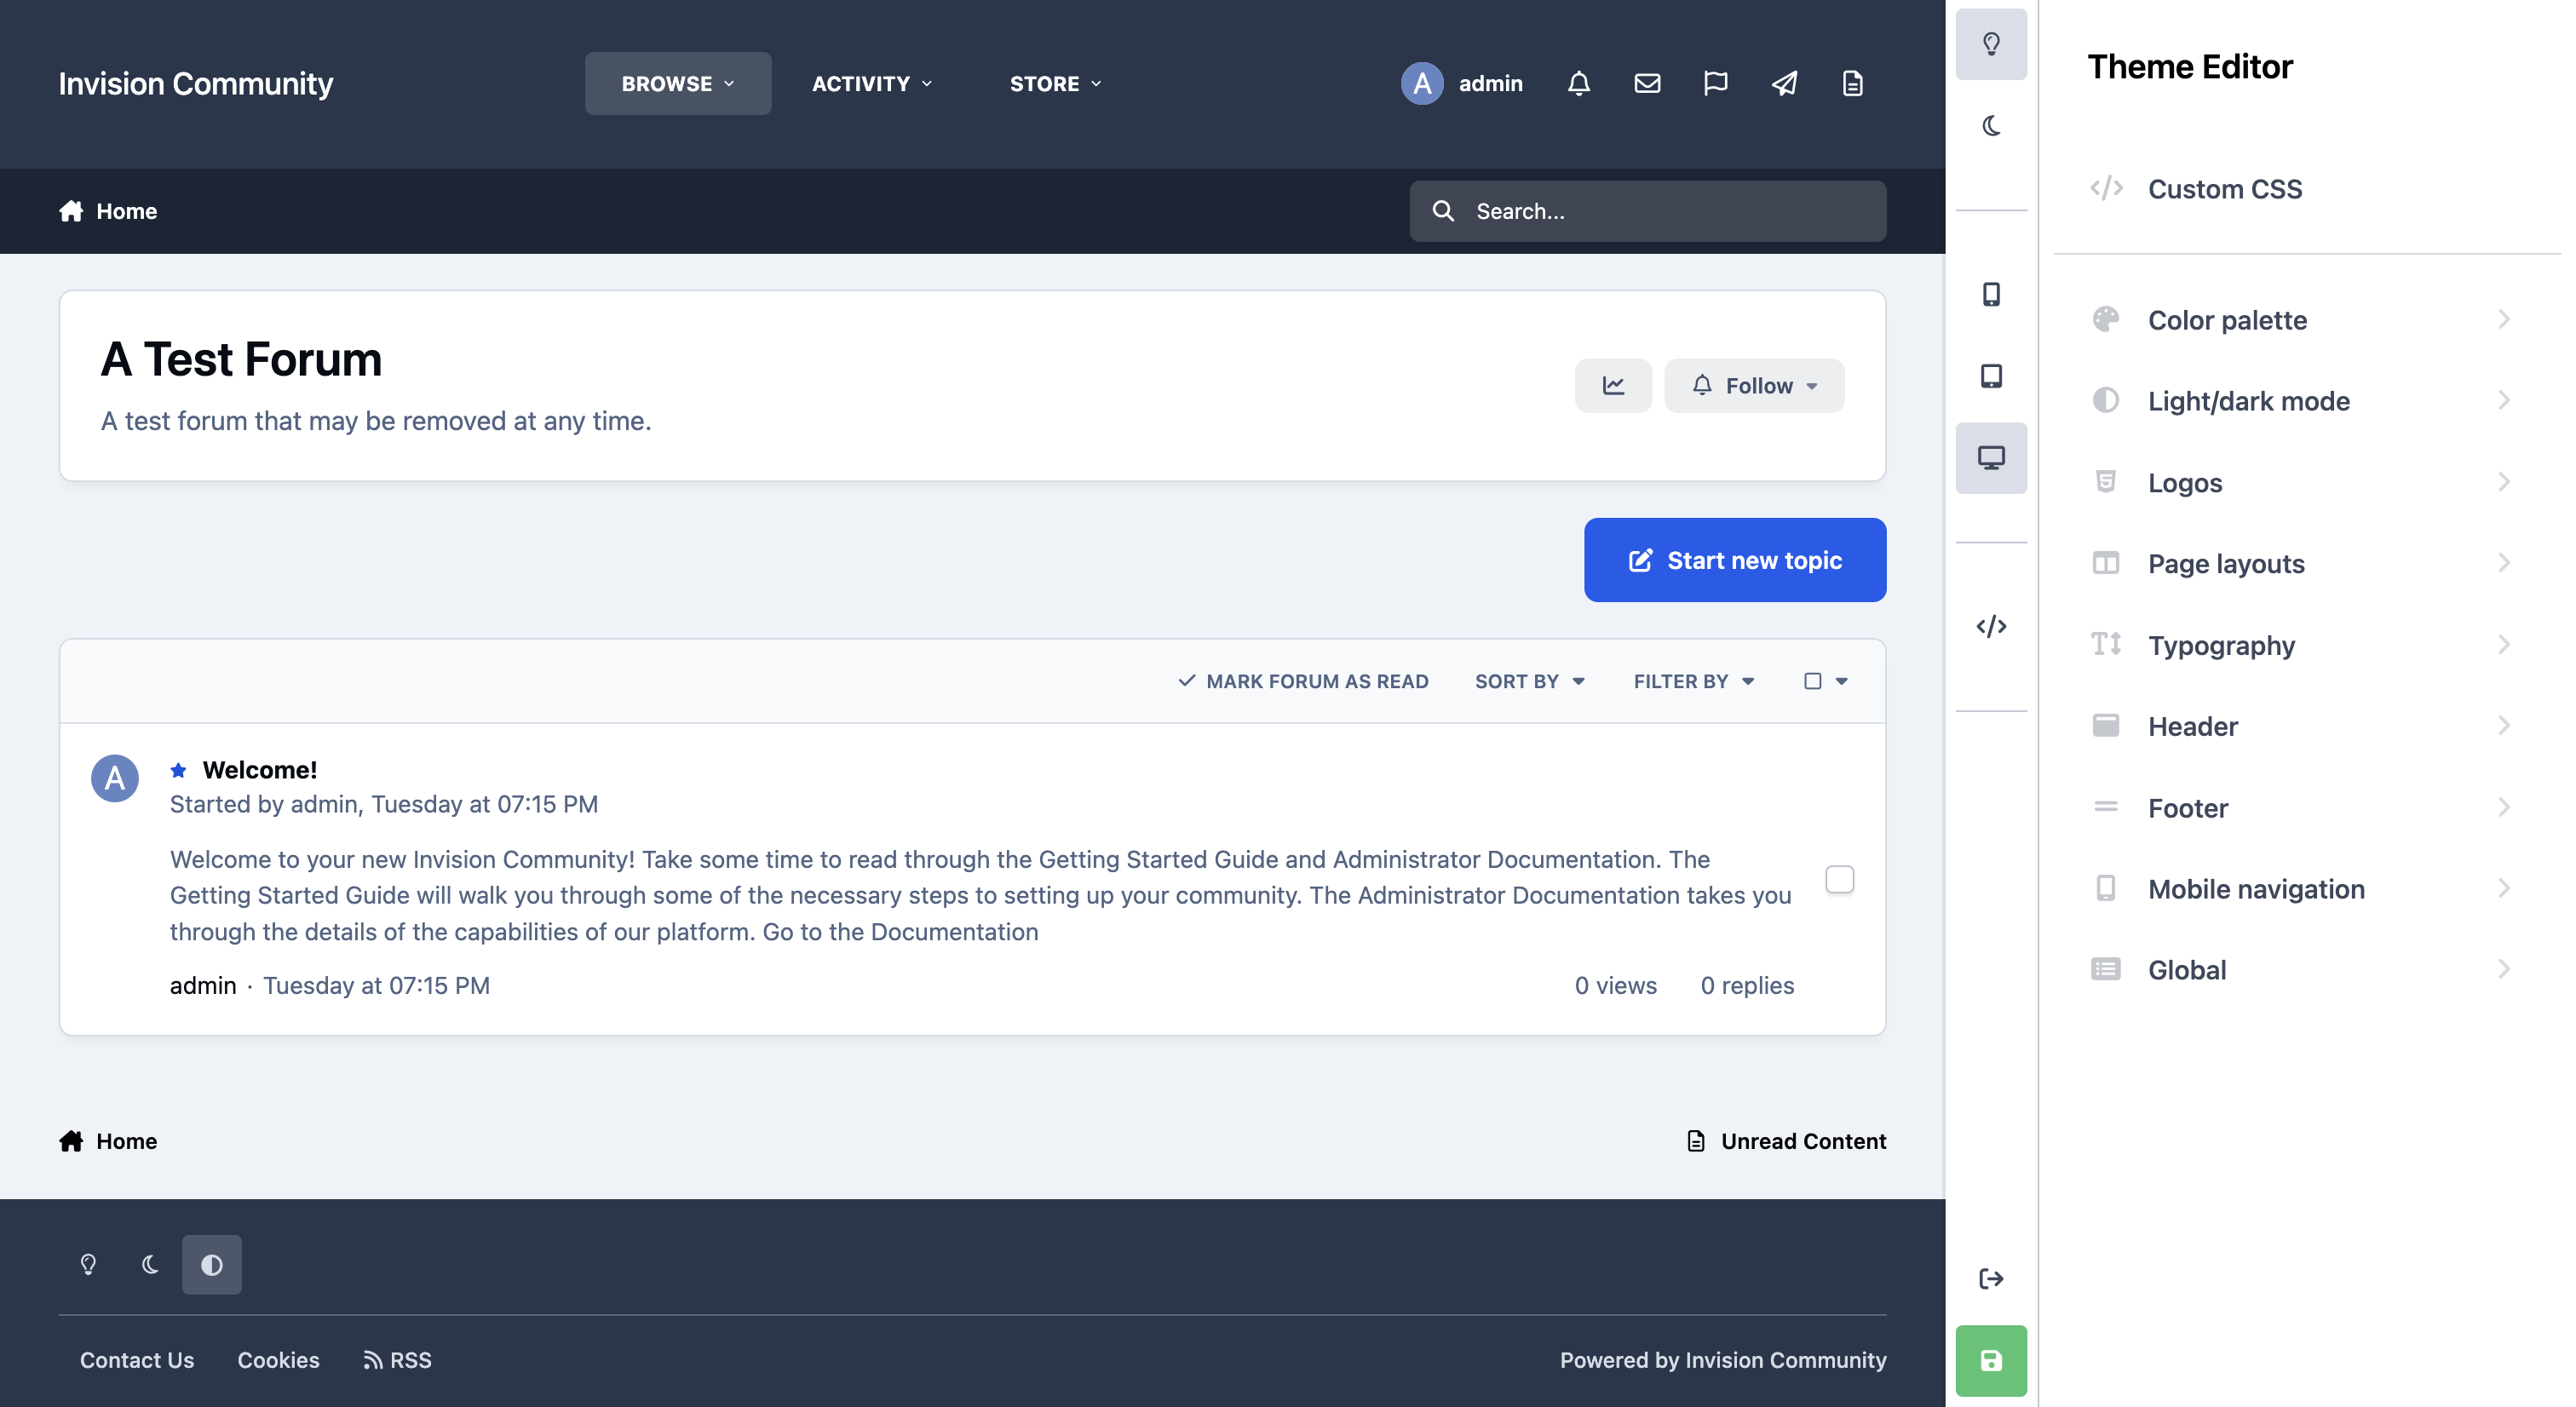The height and width of the screenshot is (1407, 2576).
Task: Click the admin avatar in the header
Action: (x=1421, y=83)
